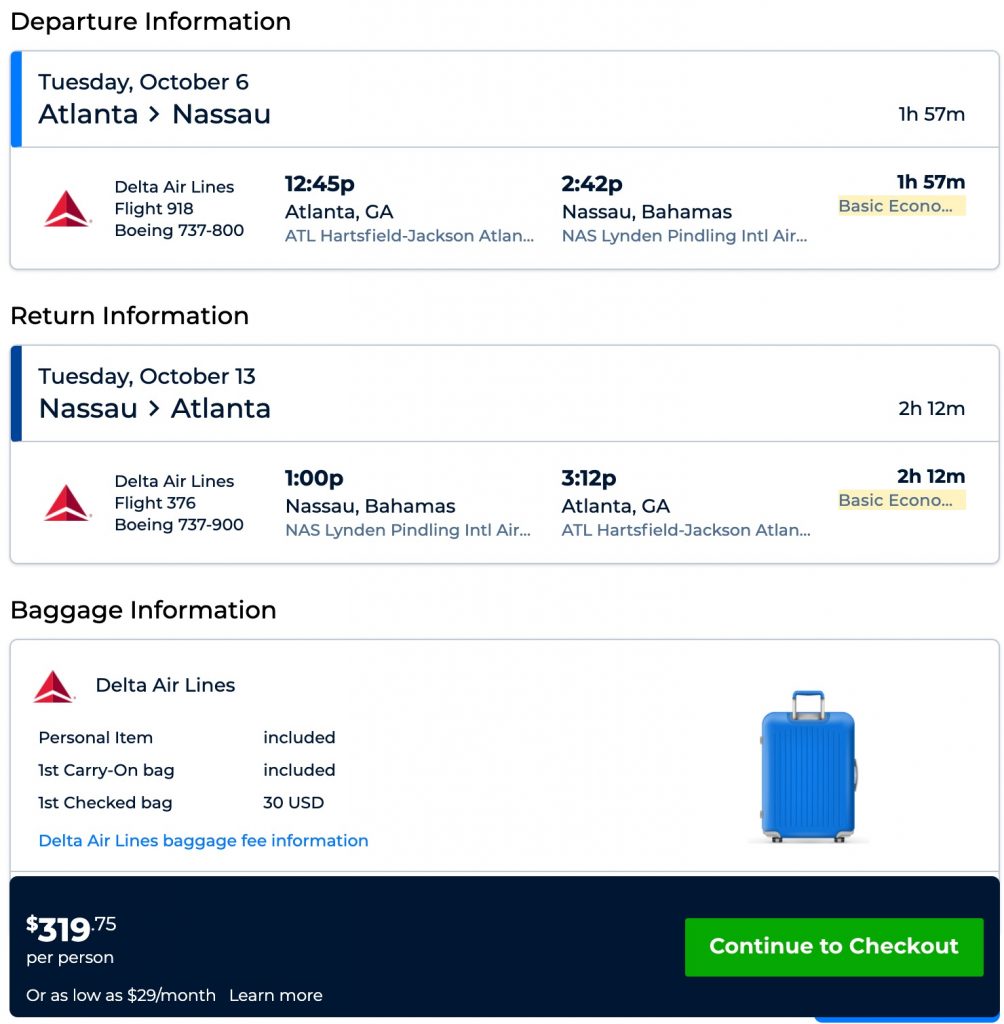Click Flight 376 details text
1004x1024 pixels.
click(155, 503)
